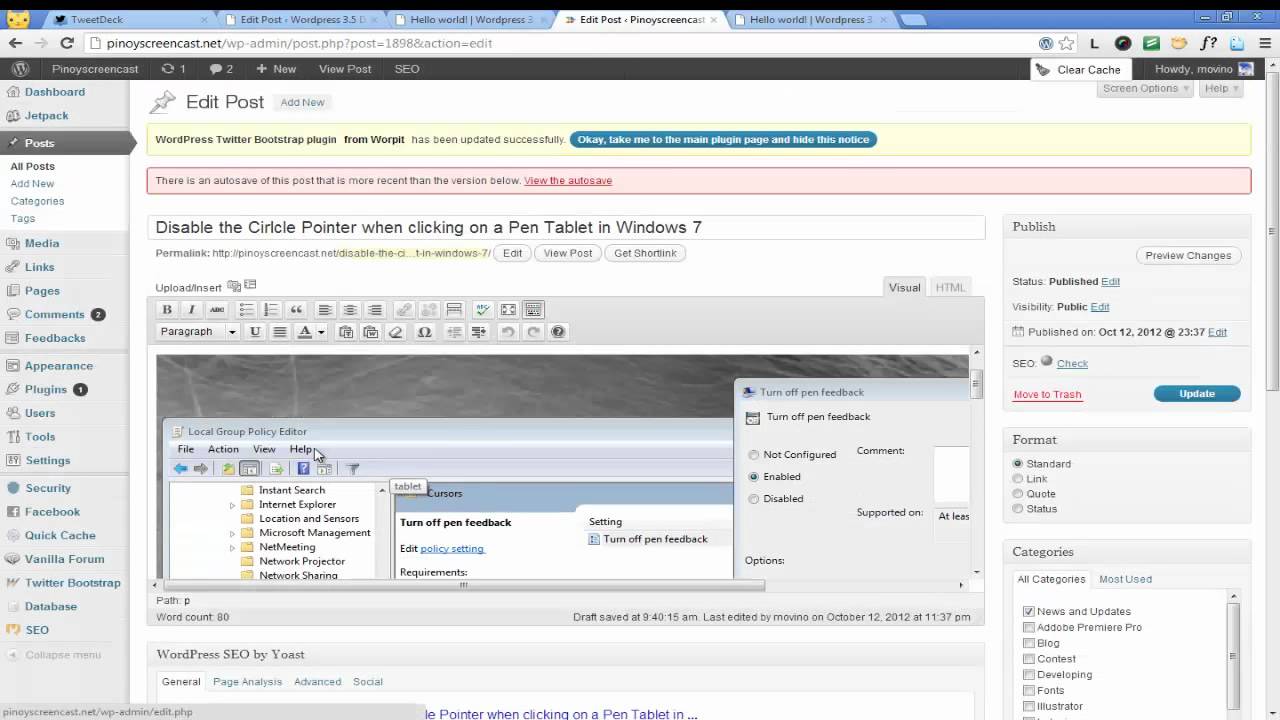This screenshot has height=720, width=1280.
Task: Click the Add New button beside Edit Post
Action: [x=302, y=102]
